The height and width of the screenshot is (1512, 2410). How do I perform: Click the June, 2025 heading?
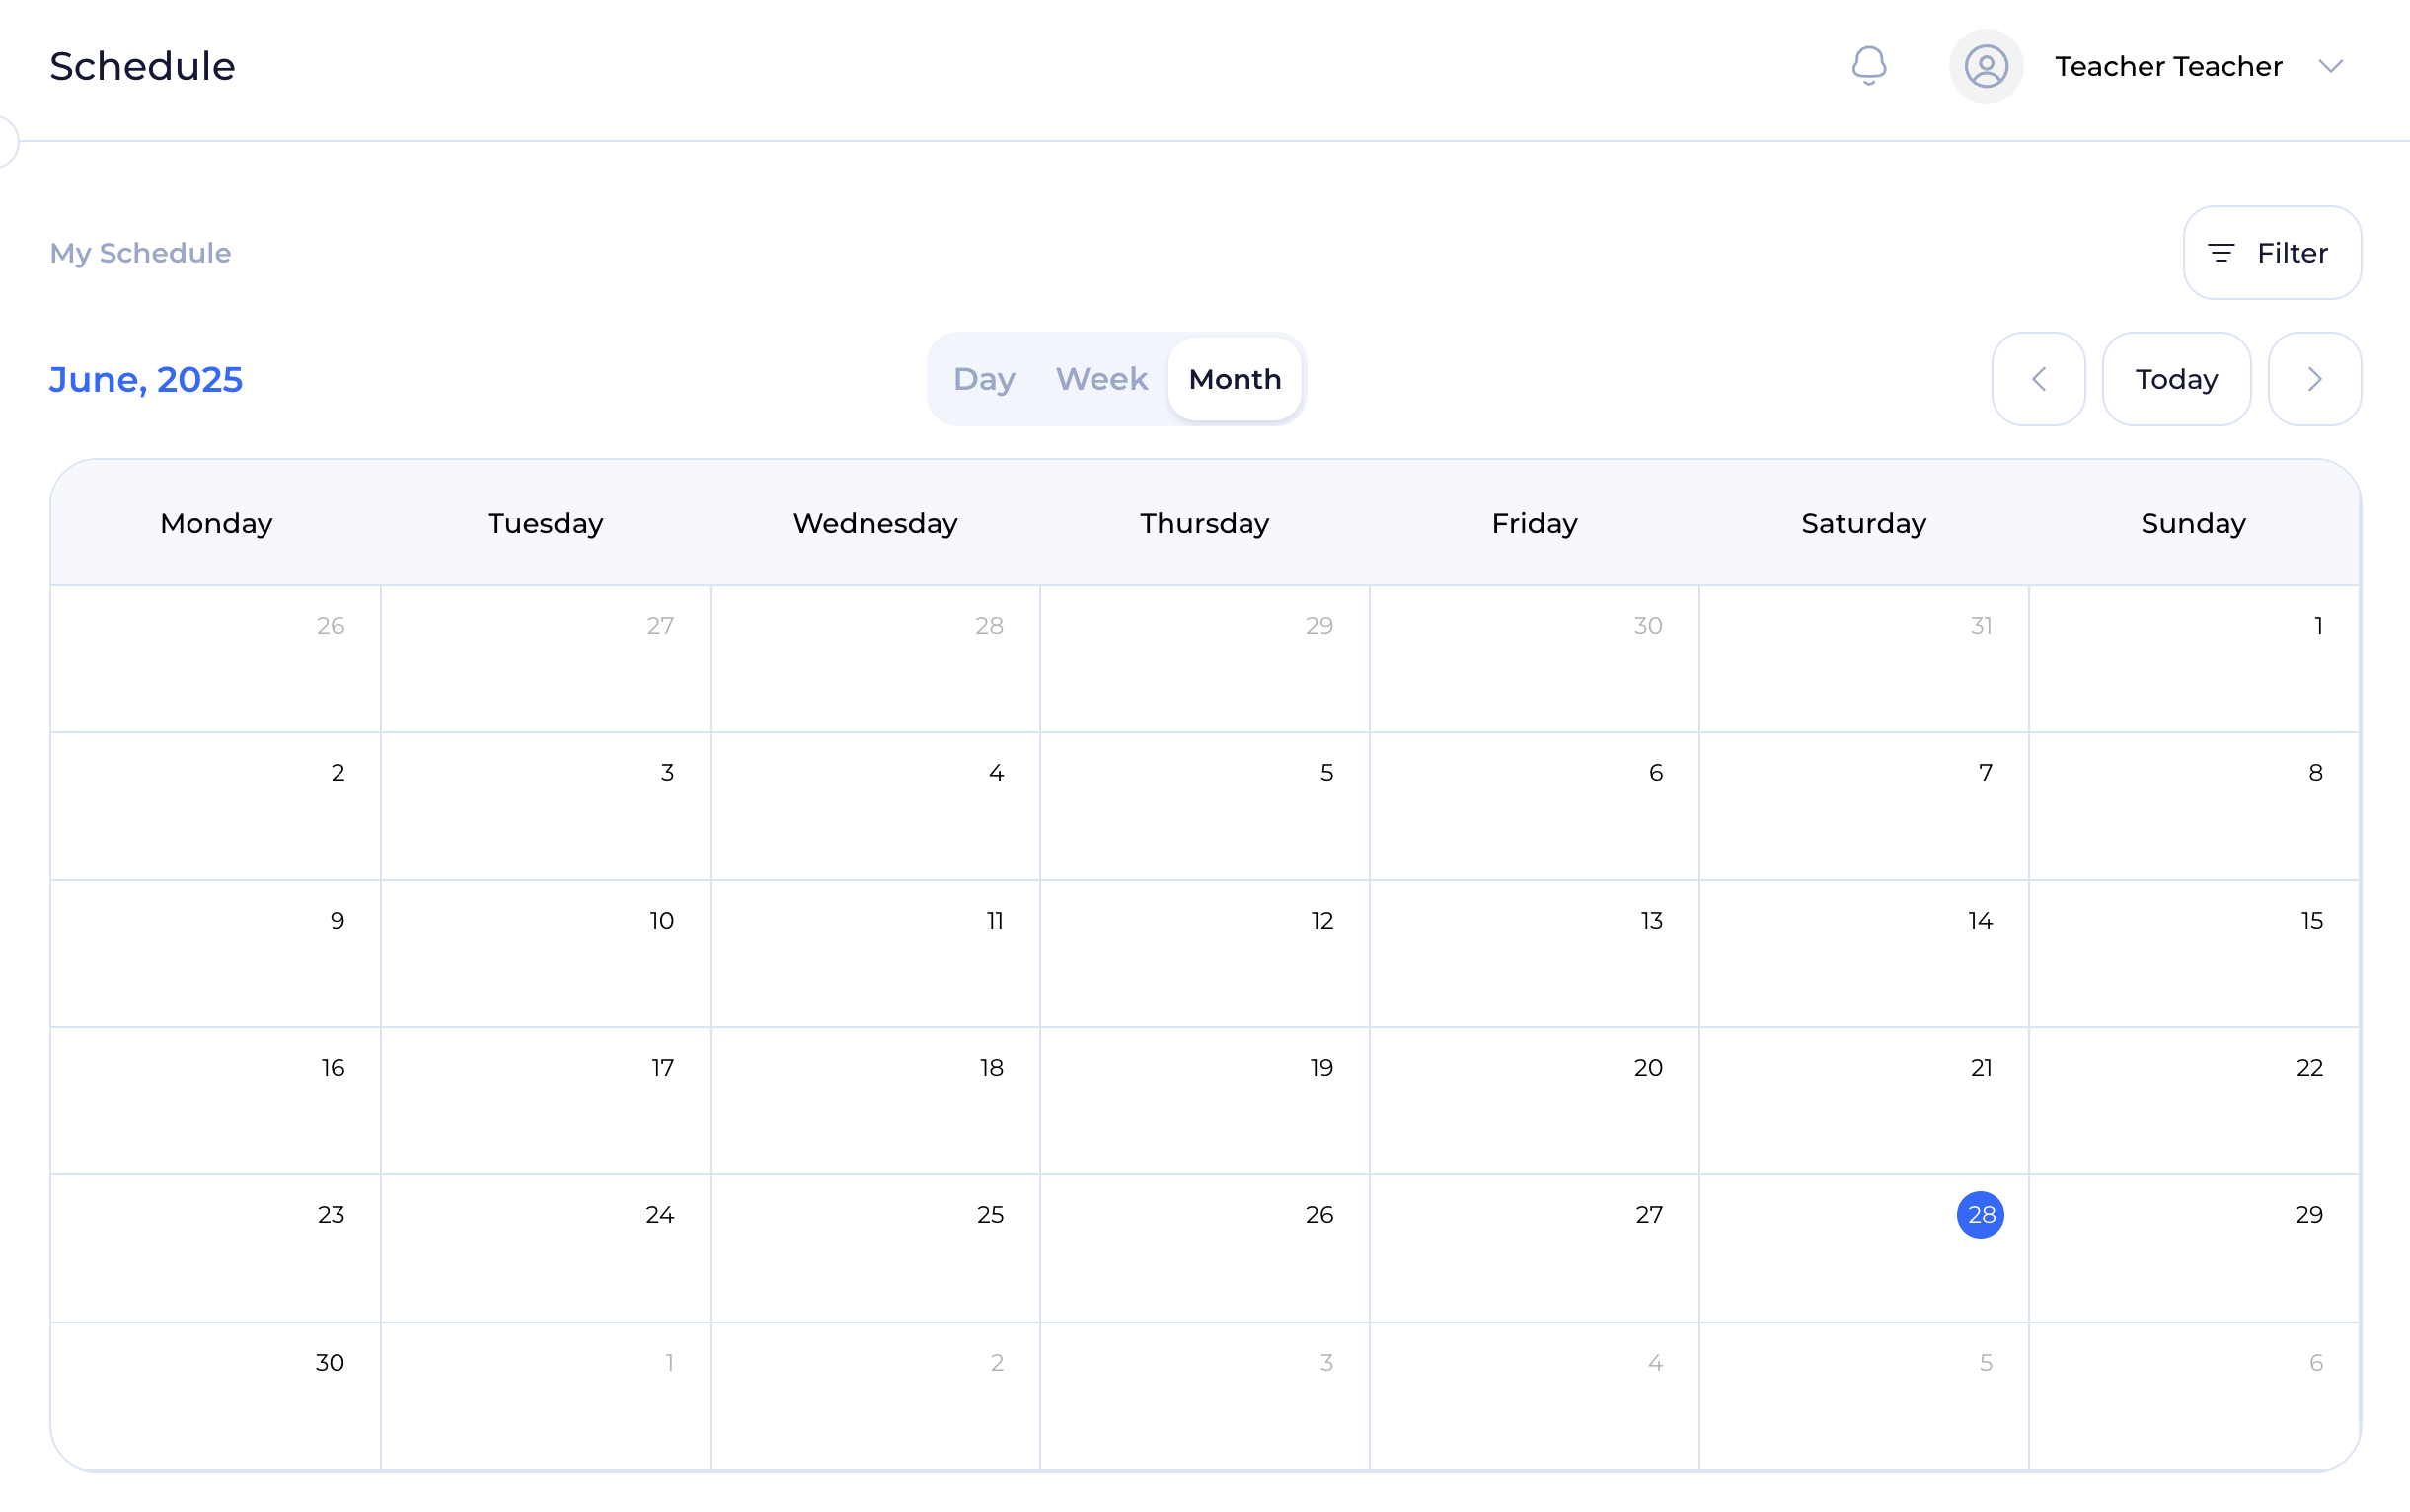point(146,379)
